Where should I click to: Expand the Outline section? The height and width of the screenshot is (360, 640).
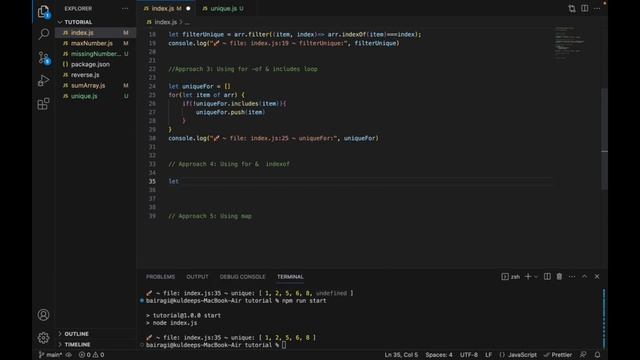[x=96, y=334]
